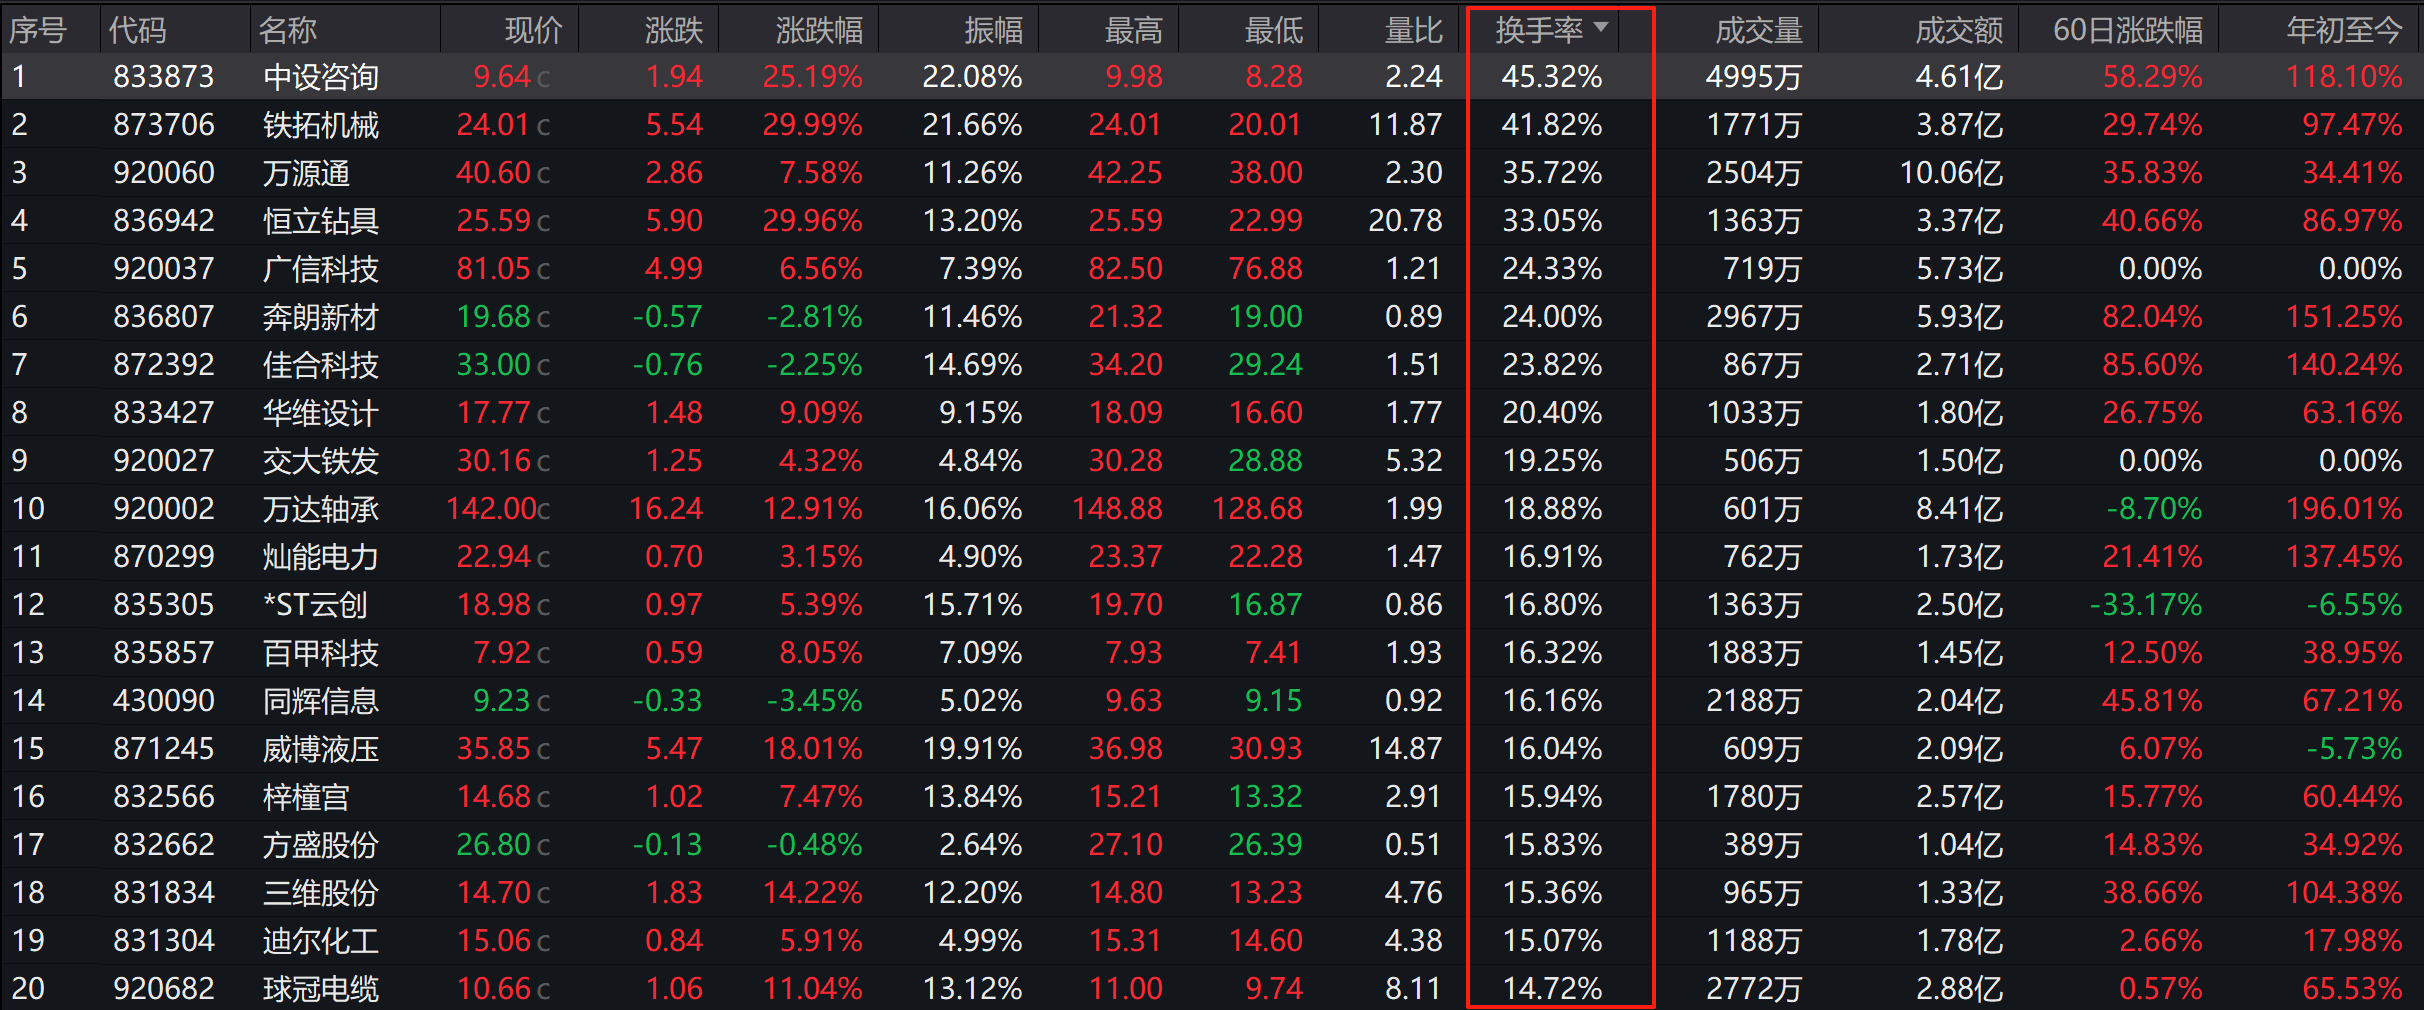Sort by the 量比 column header
The height and width of the screenshot is (1010, 2424).
(1413, 30)
